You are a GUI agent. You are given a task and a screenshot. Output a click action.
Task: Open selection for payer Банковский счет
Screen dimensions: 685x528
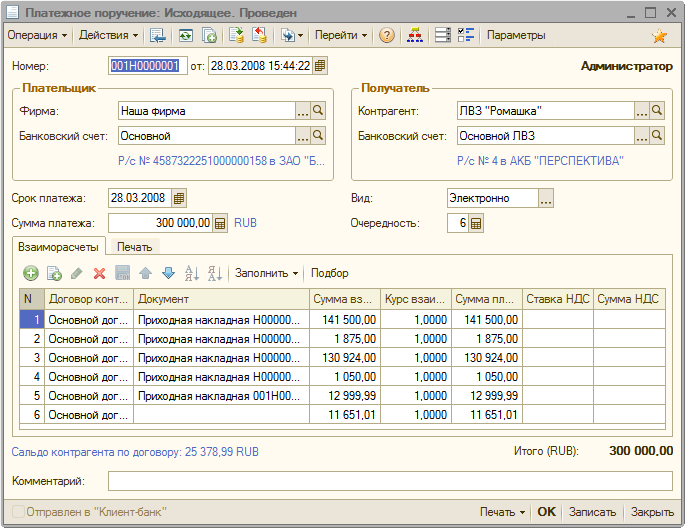pos(303,136)
